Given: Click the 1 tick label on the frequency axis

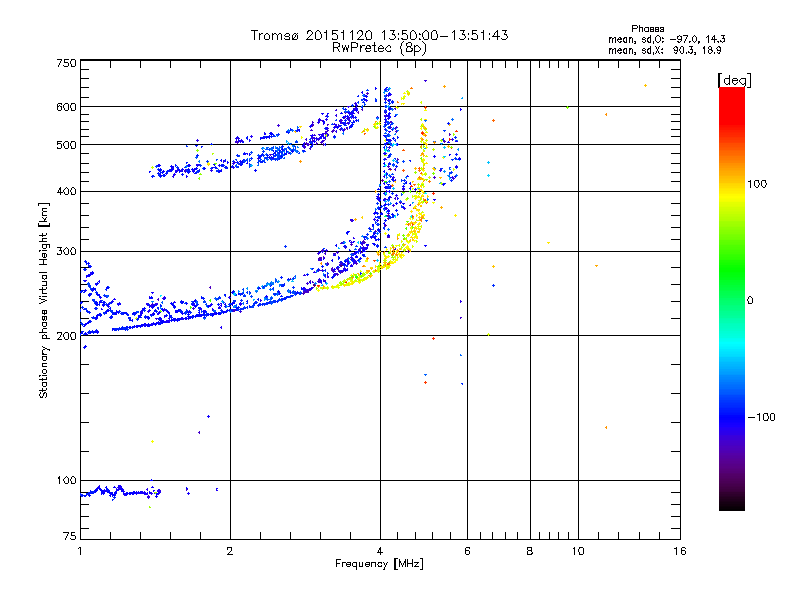Looking at the screenshot, I should (x=80, y=551).
